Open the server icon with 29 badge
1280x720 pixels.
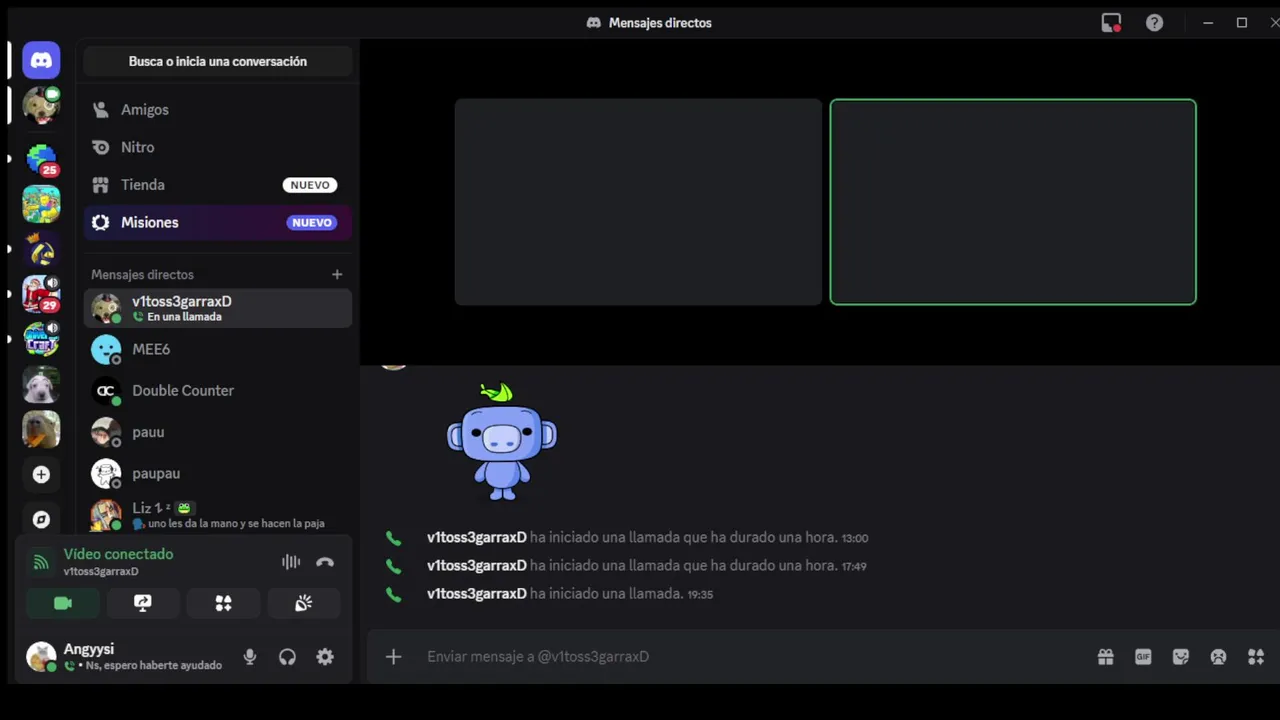[x=41, y=294]
